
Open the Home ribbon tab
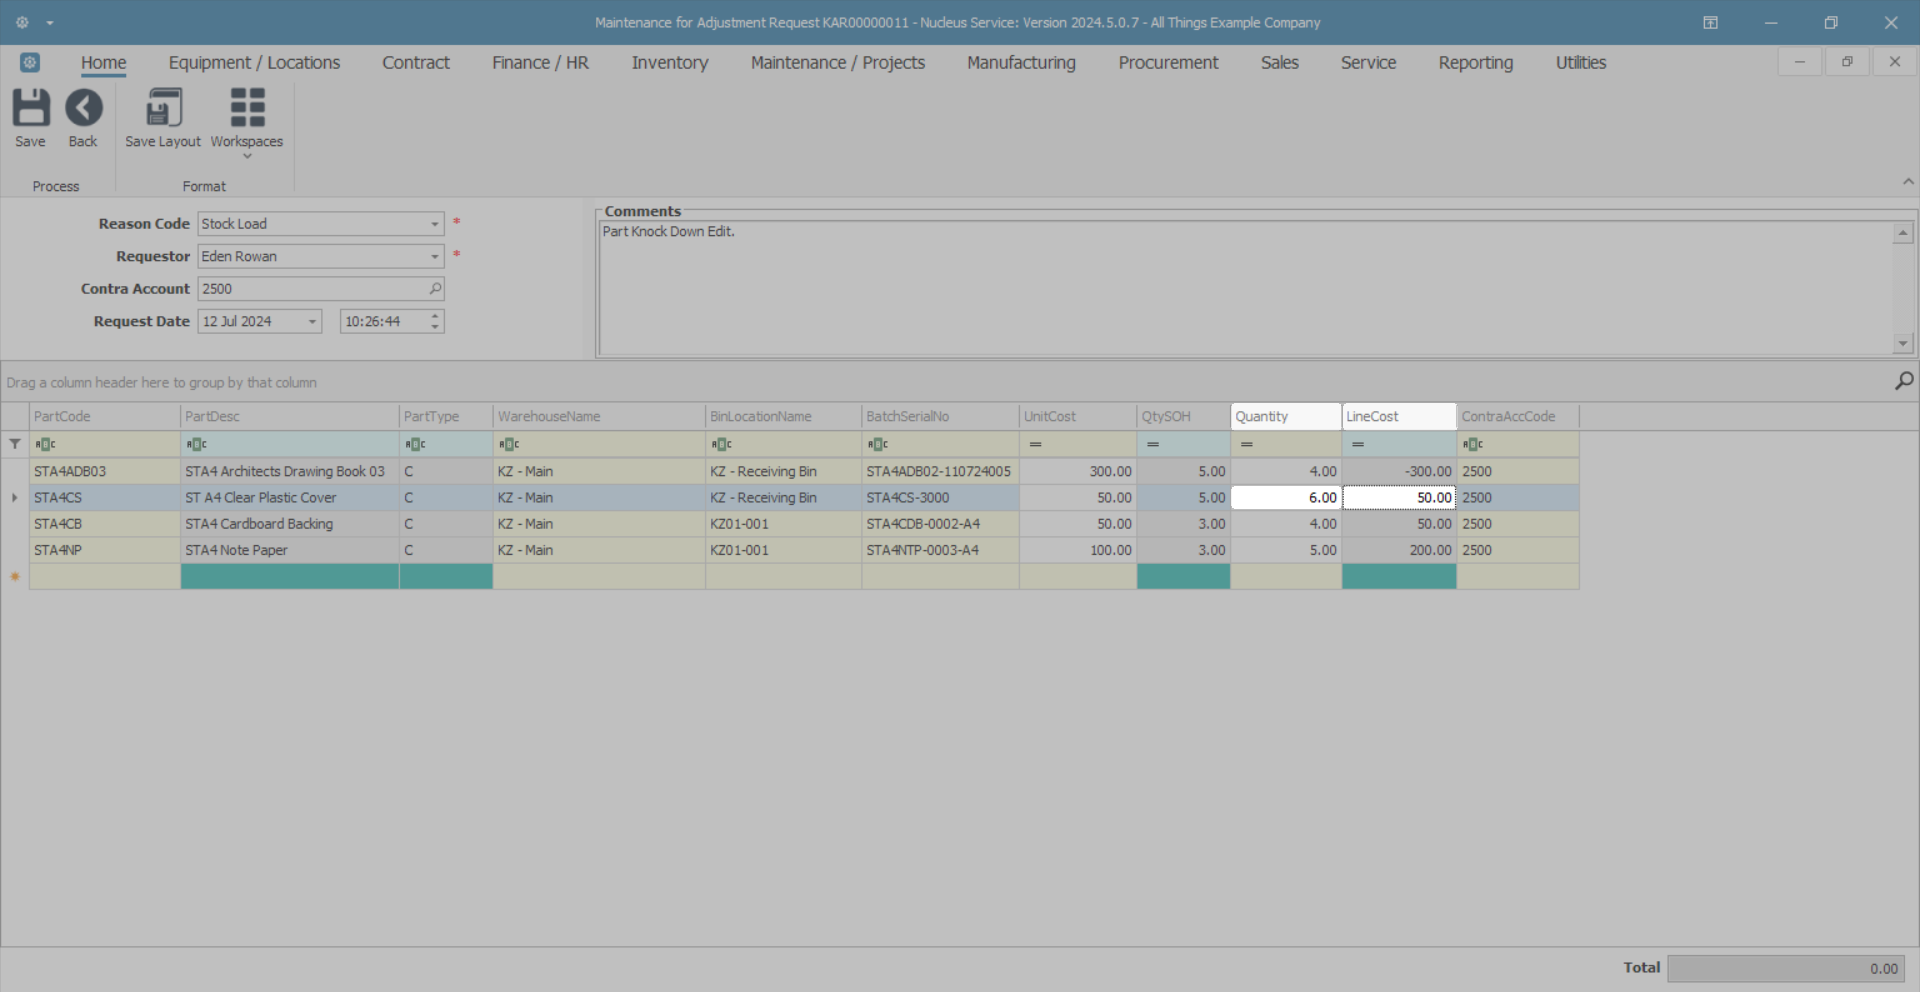click(104, 62)
